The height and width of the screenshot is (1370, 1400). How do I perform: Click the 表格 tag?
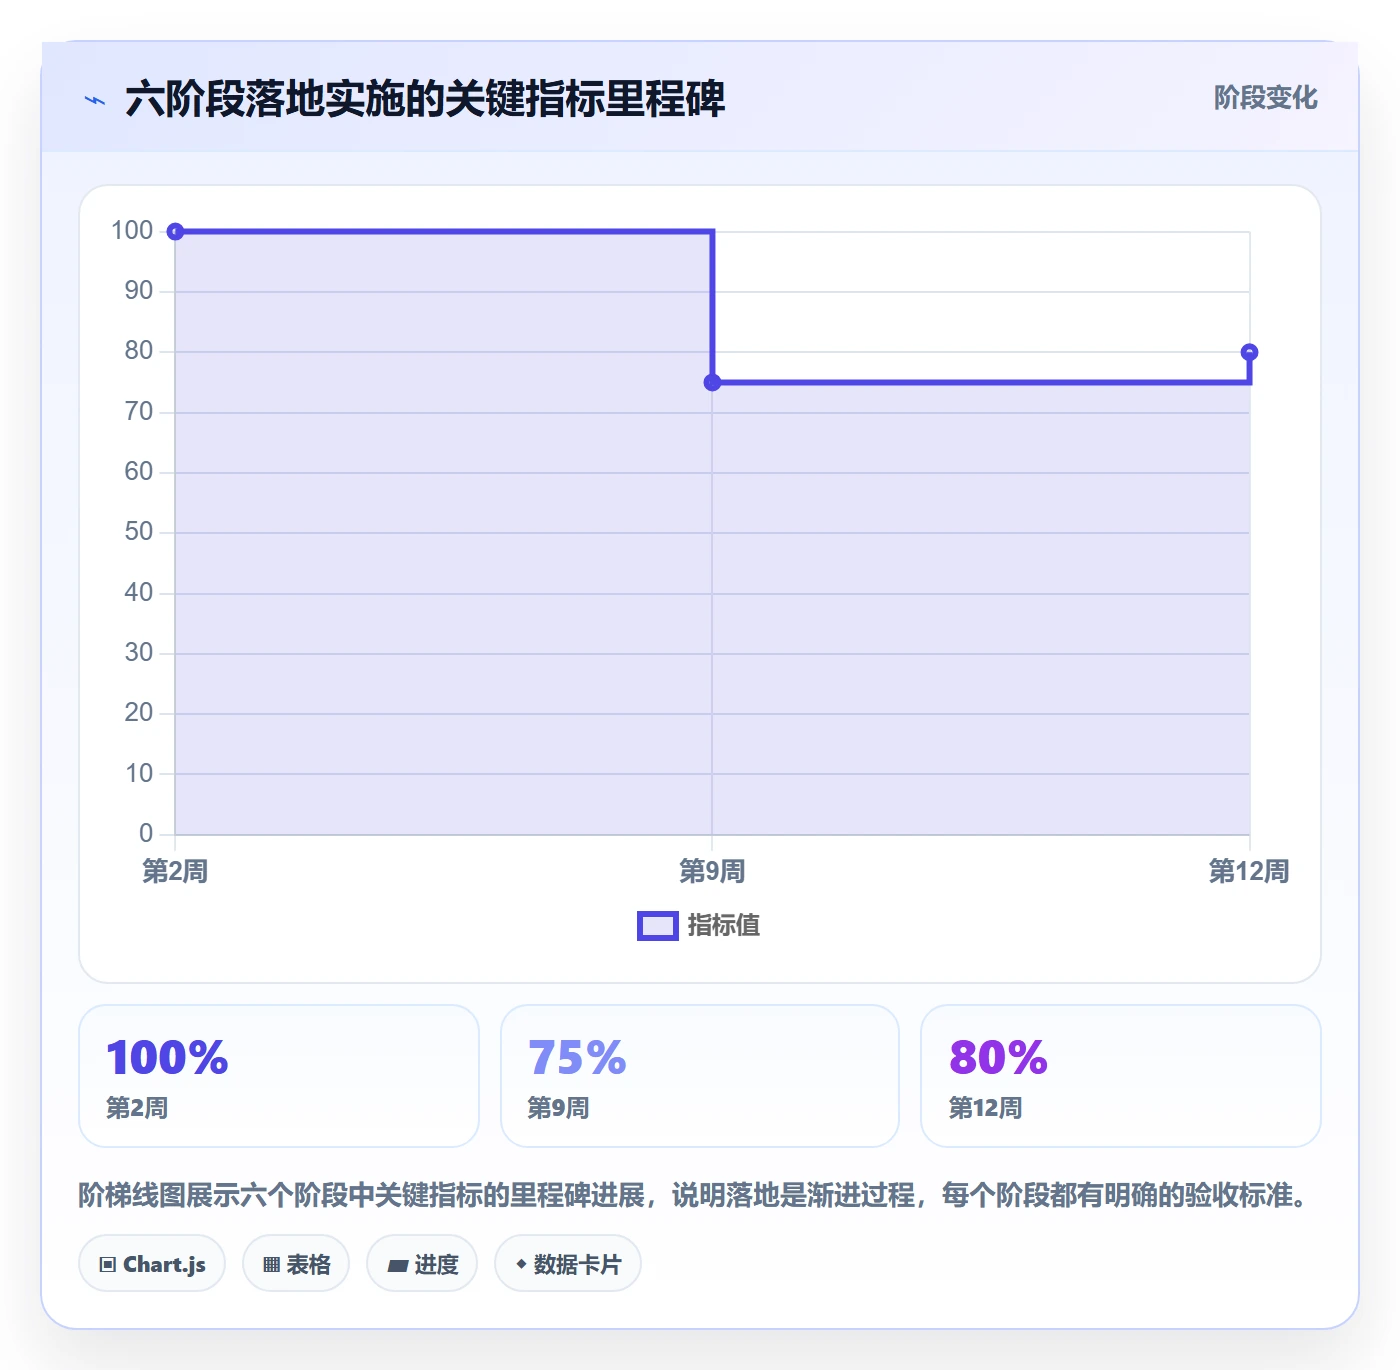pos(296,1264)
